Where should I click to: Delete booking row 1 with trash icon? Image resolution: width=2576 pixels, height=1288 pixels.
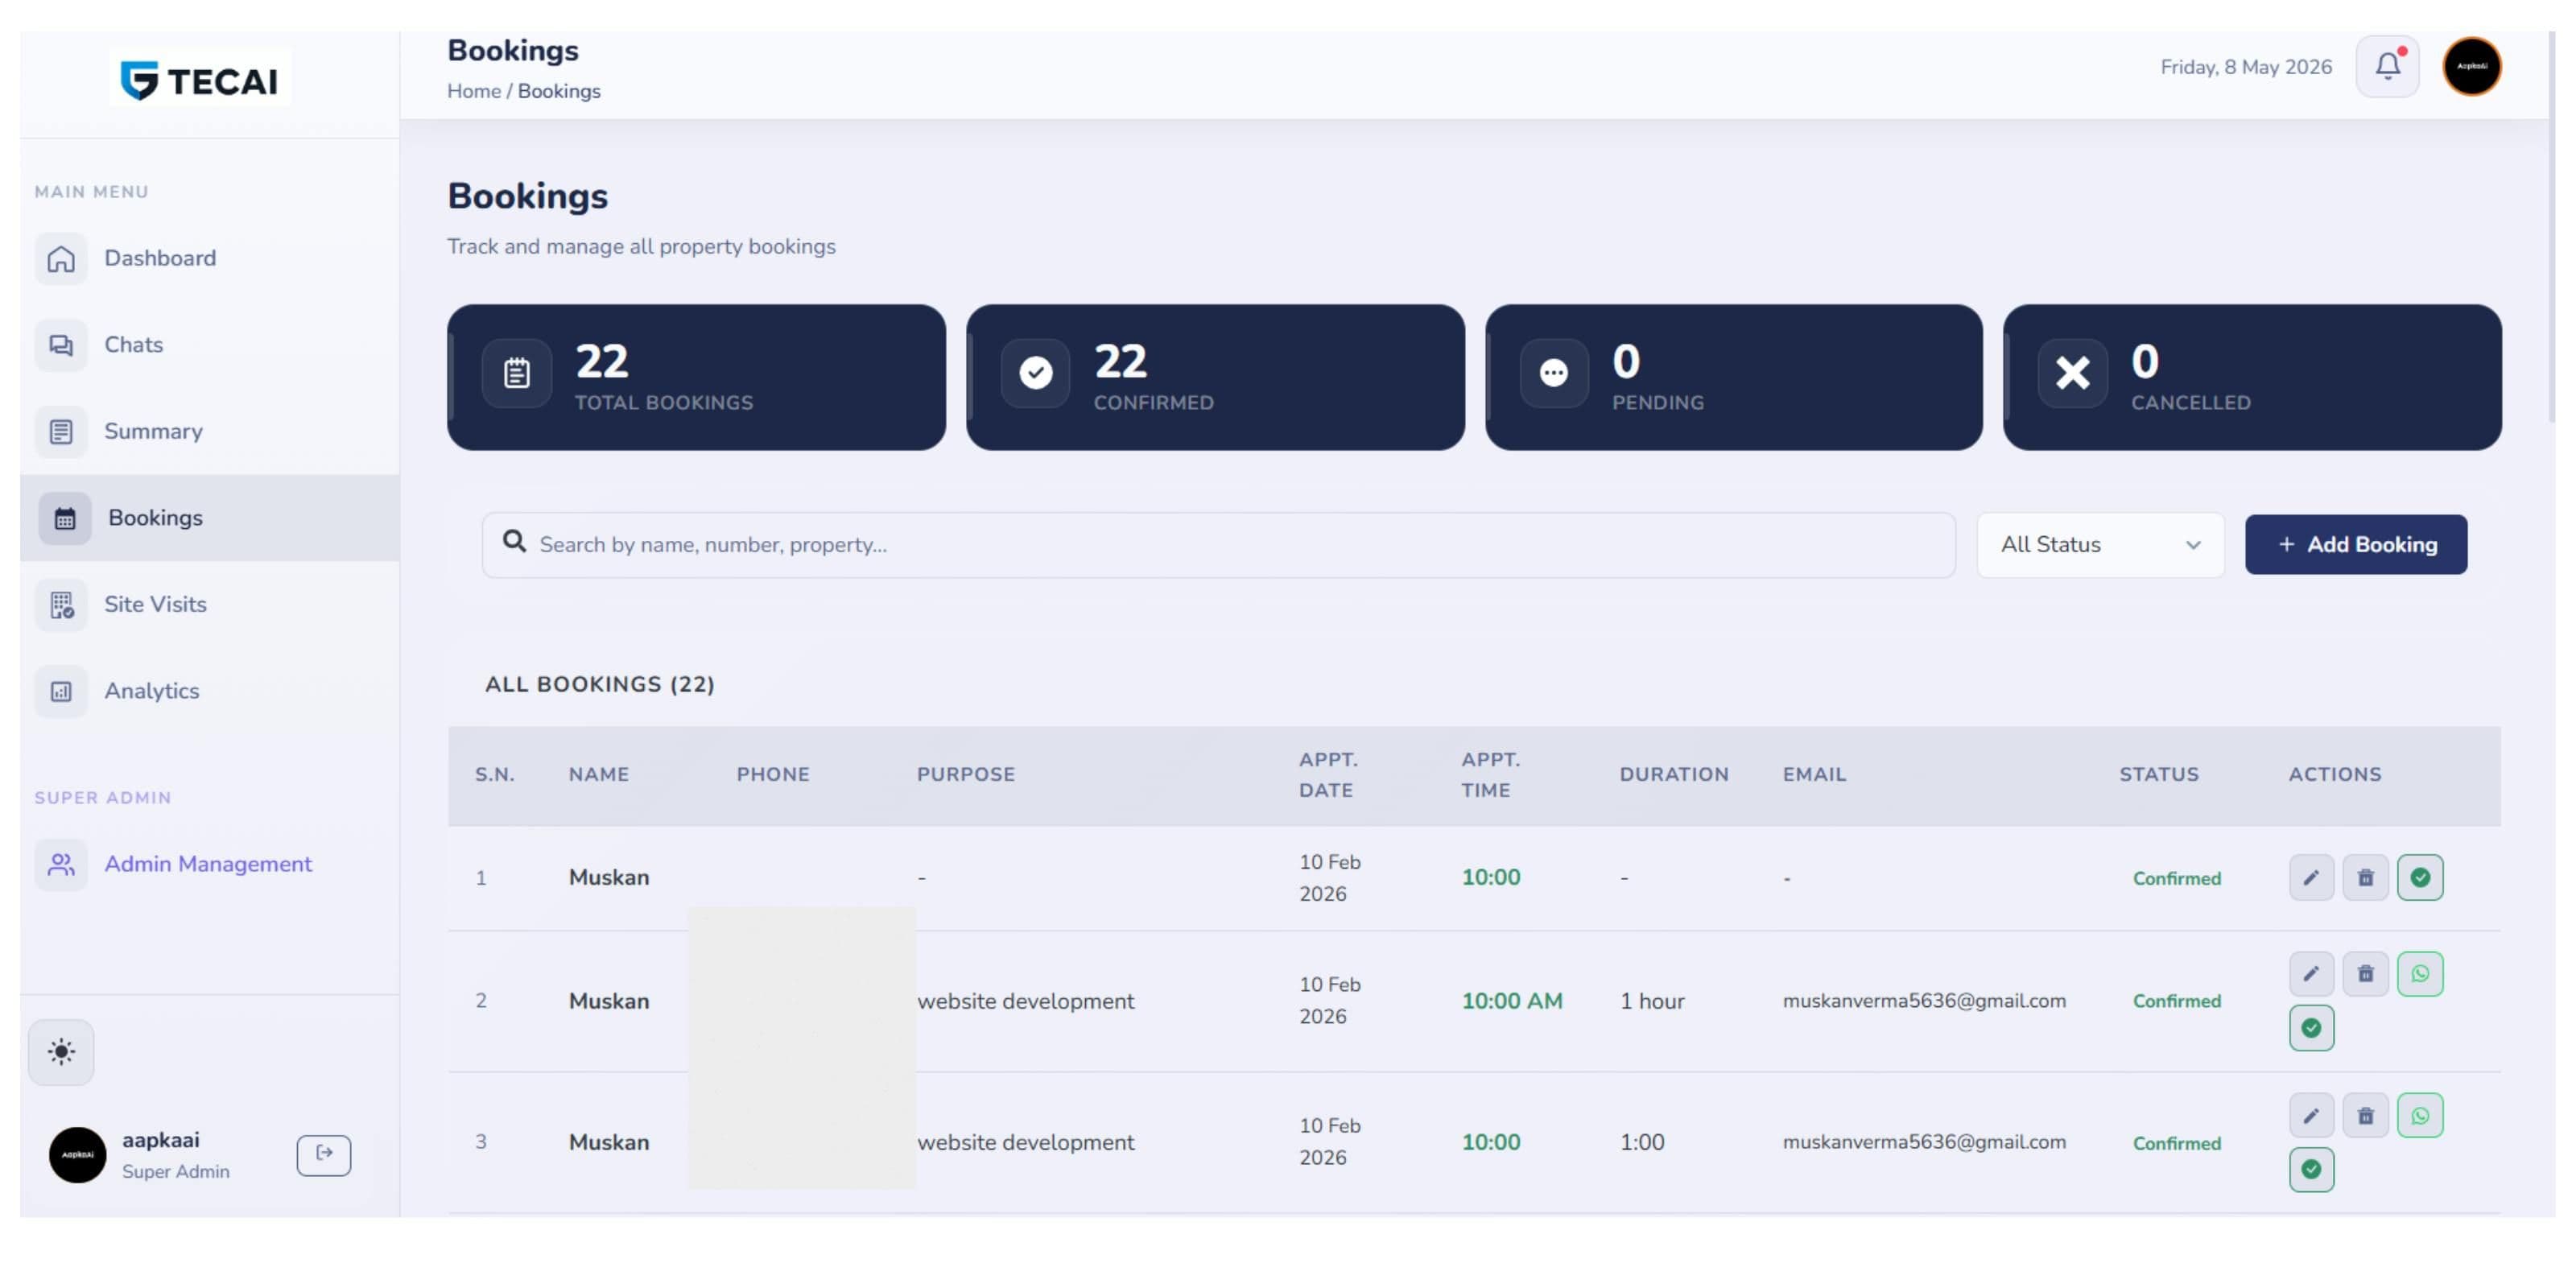[x=2365, y=878]
